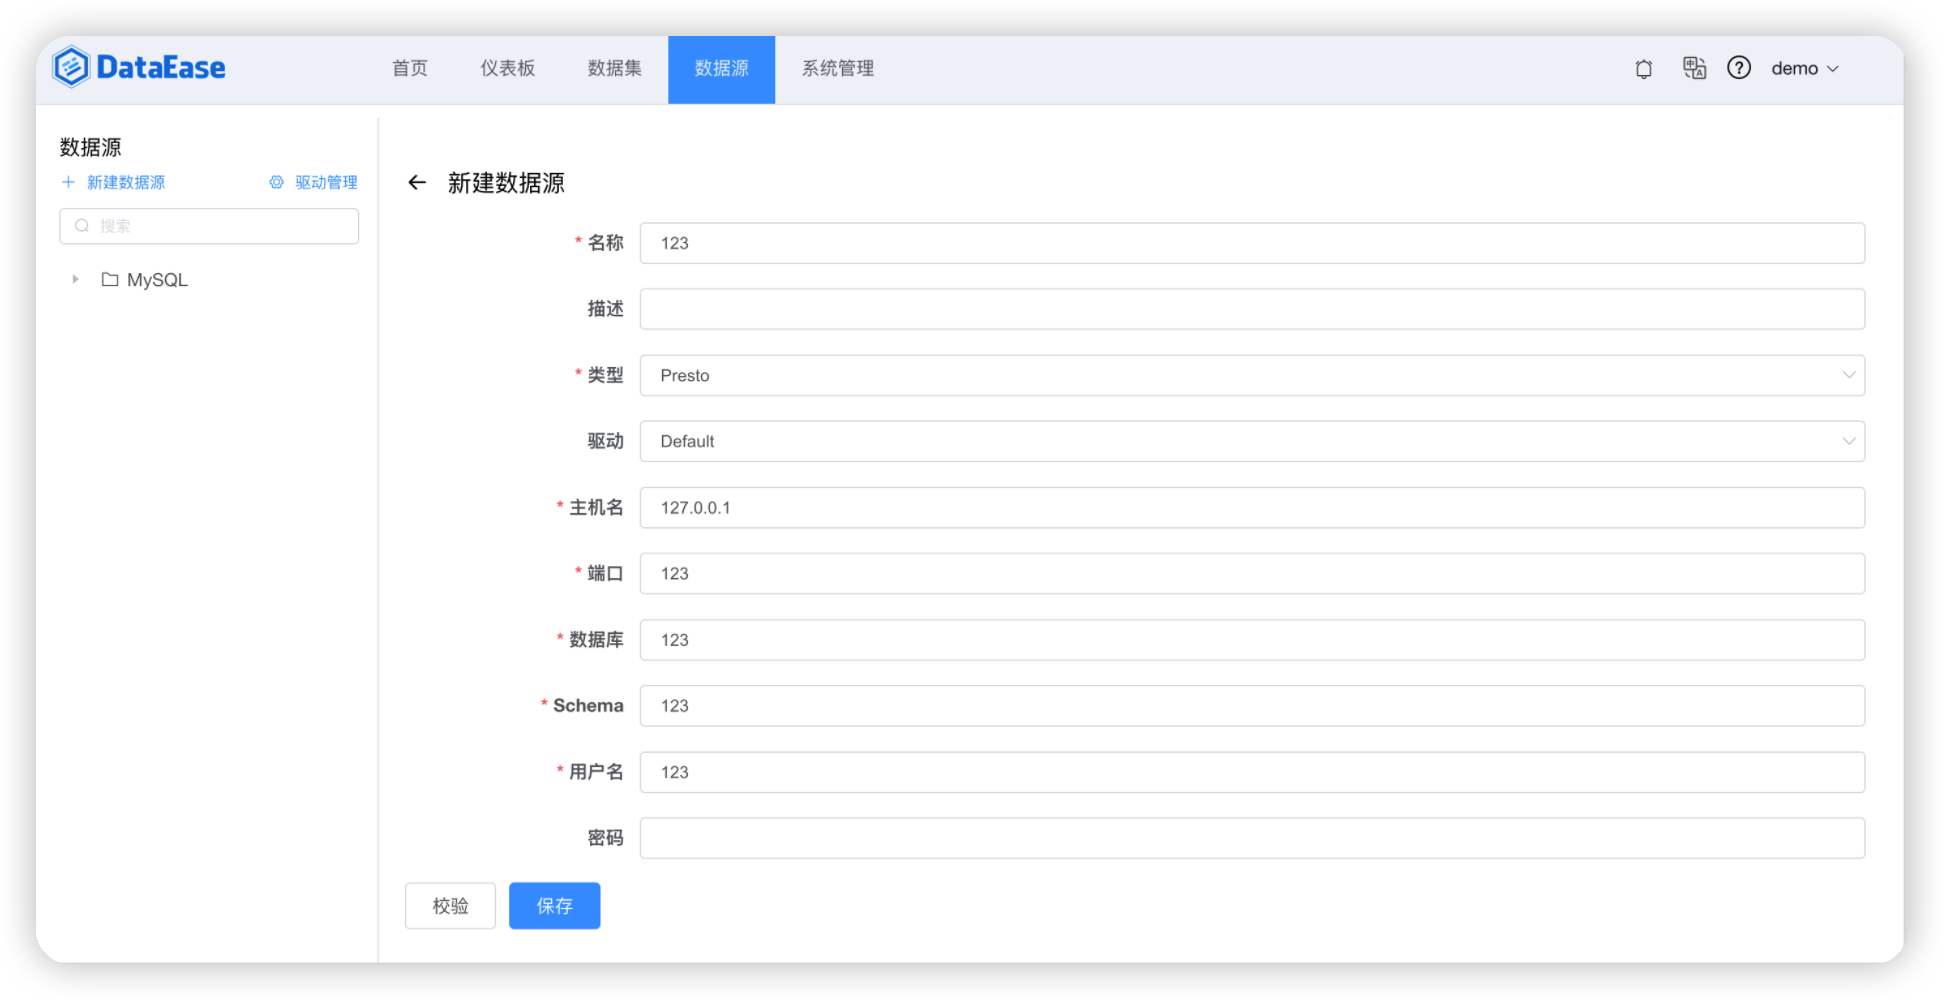
Task: Click the search magnifier icon in sidebar
Action: click(83, 225)
